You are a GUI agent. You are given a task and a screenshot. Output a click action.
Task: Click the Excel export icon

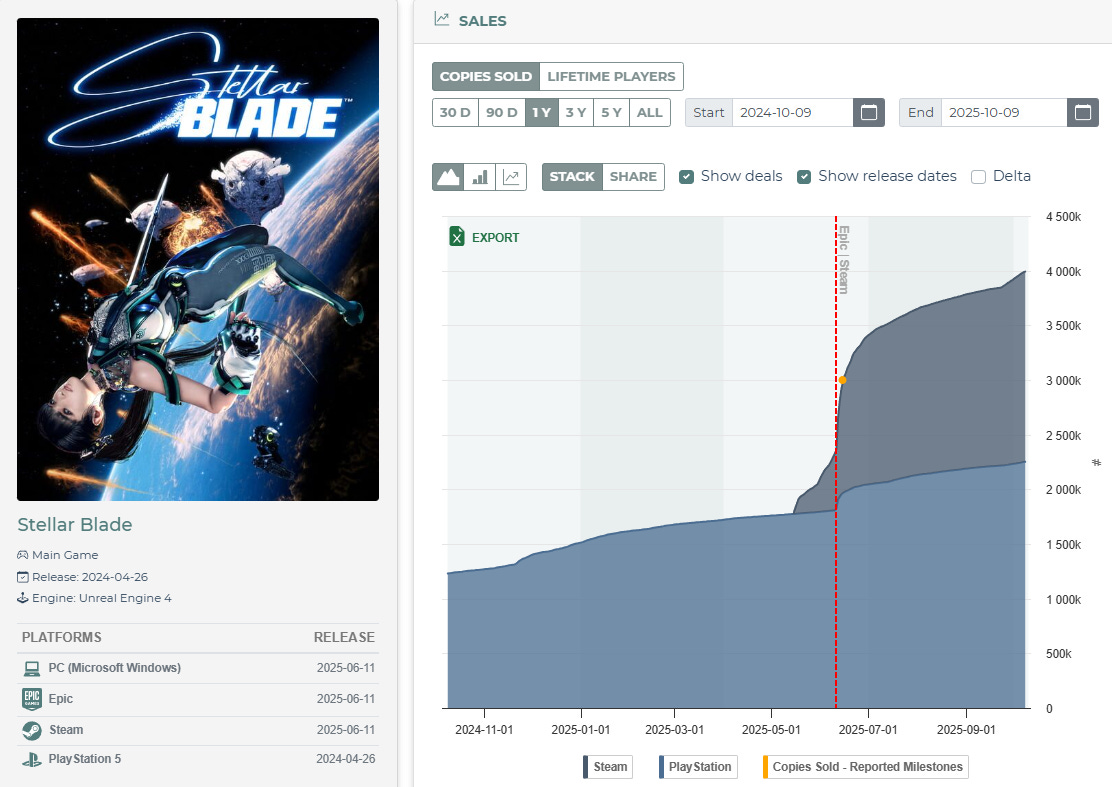[x=457, y=237]
